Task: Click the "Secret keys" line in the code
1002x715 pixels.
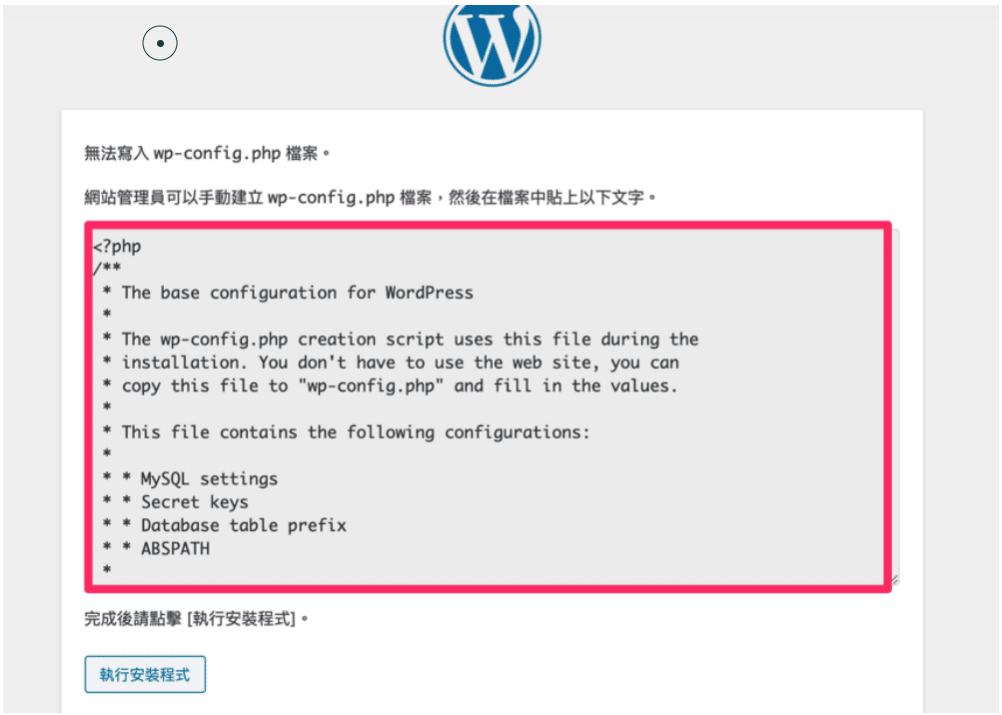Action: 175,502
